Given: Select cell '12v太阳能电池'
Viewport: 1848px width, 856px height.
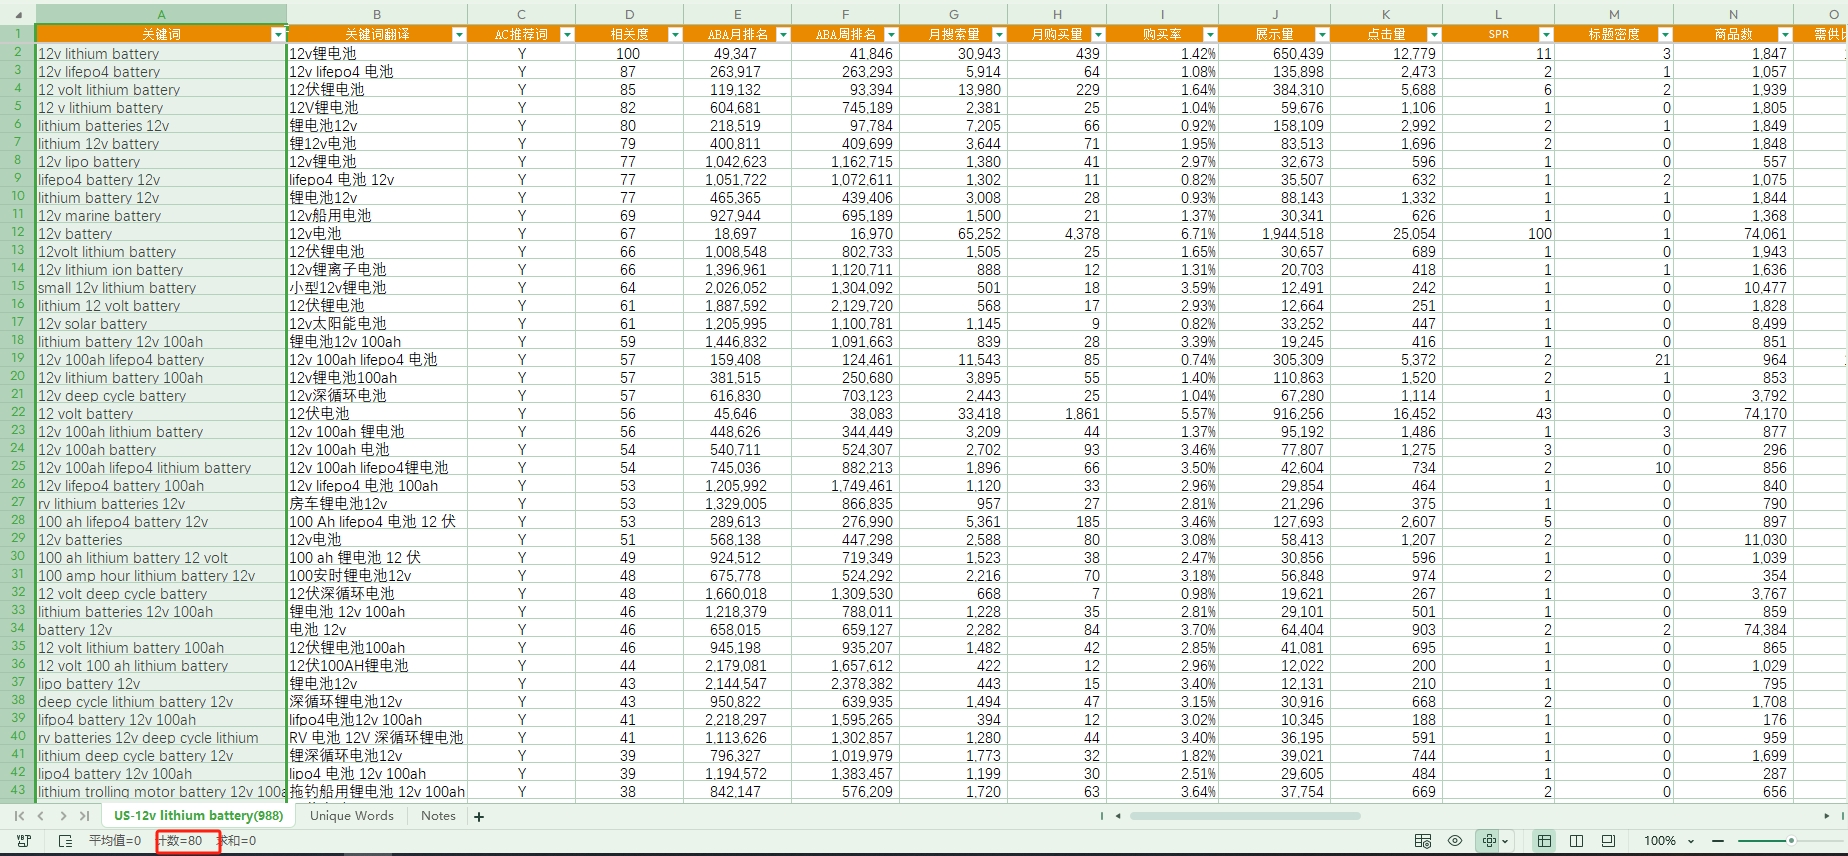Looking at the screenshot, I should pos(377,324).
